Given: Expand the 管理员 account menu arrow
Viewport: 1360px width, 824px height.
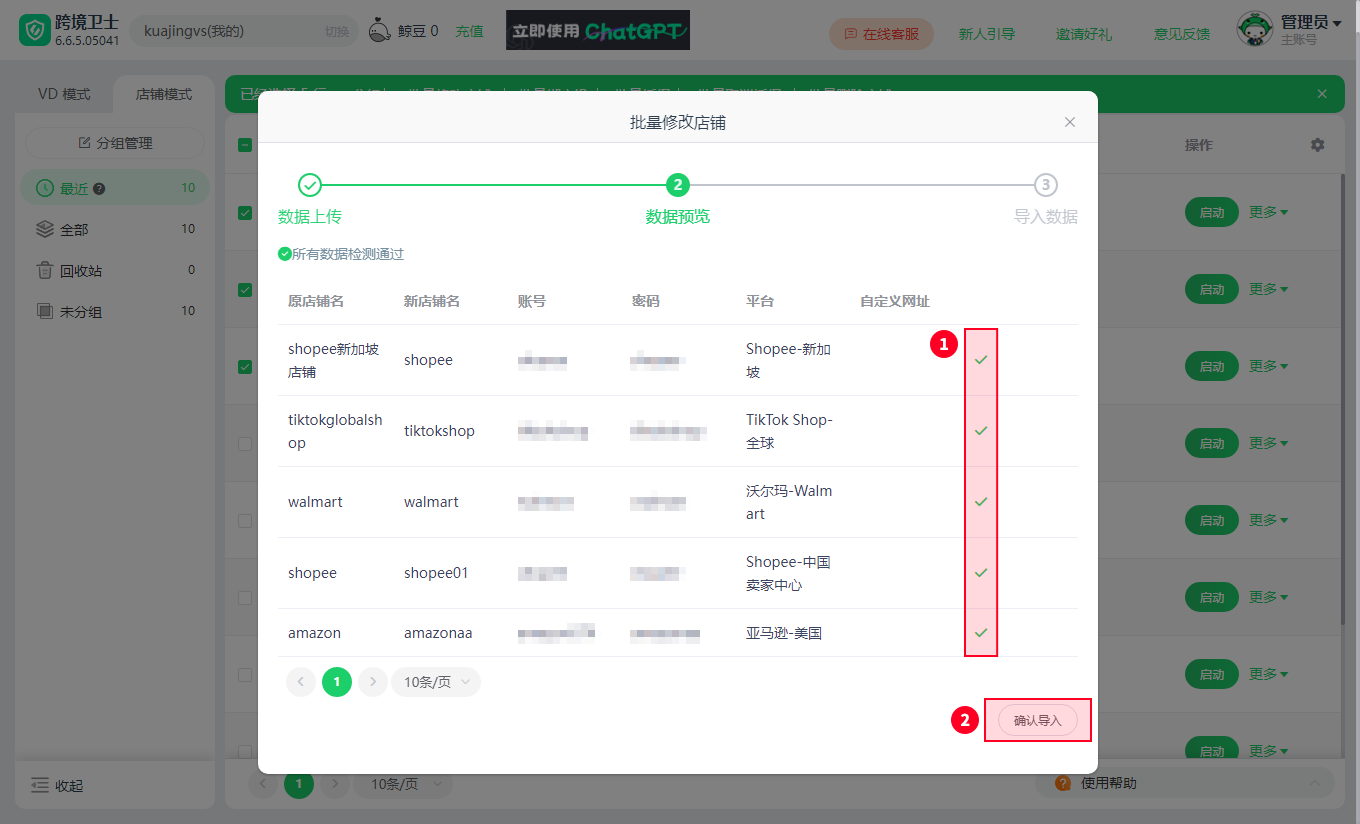Looking at the screenshot, I should pyautogui.click(x=1337, y=23).
